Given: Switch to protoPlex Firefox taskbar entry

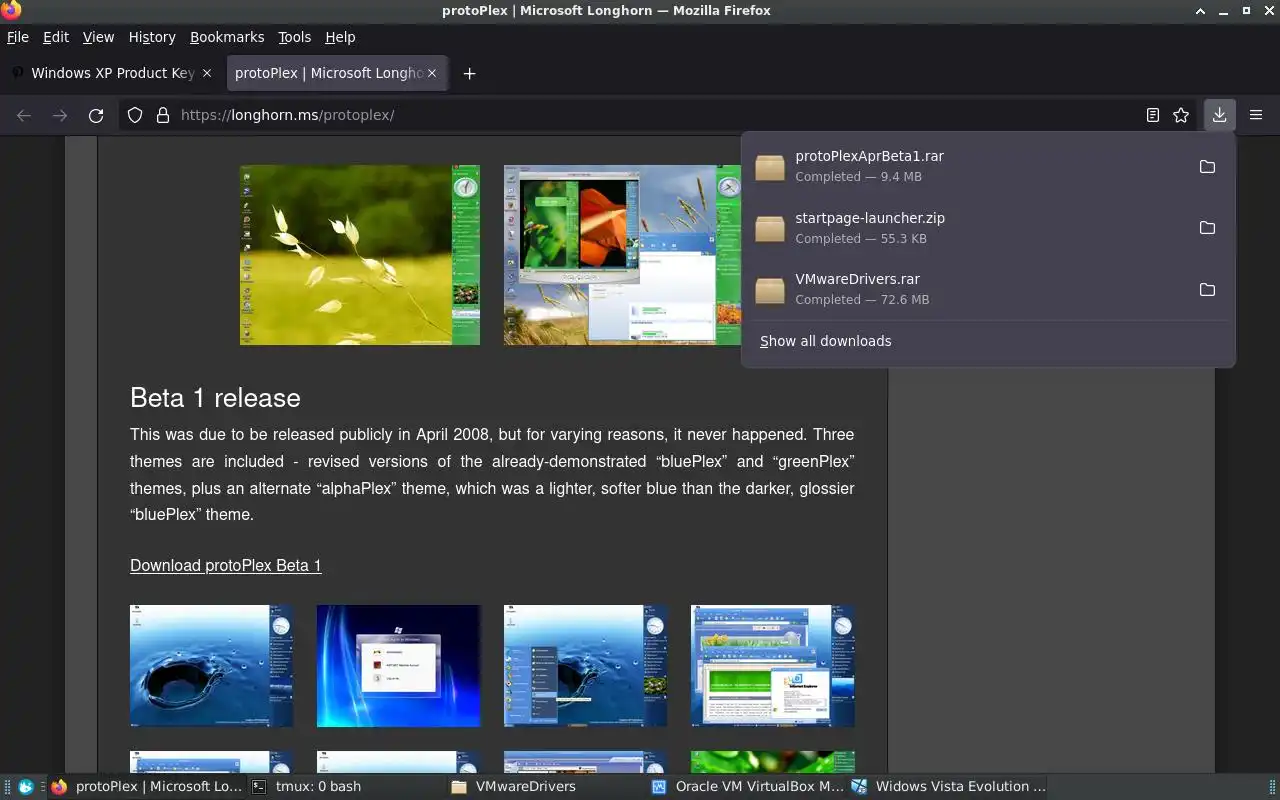Looking at the screenshot, I should tap(147, 787).
